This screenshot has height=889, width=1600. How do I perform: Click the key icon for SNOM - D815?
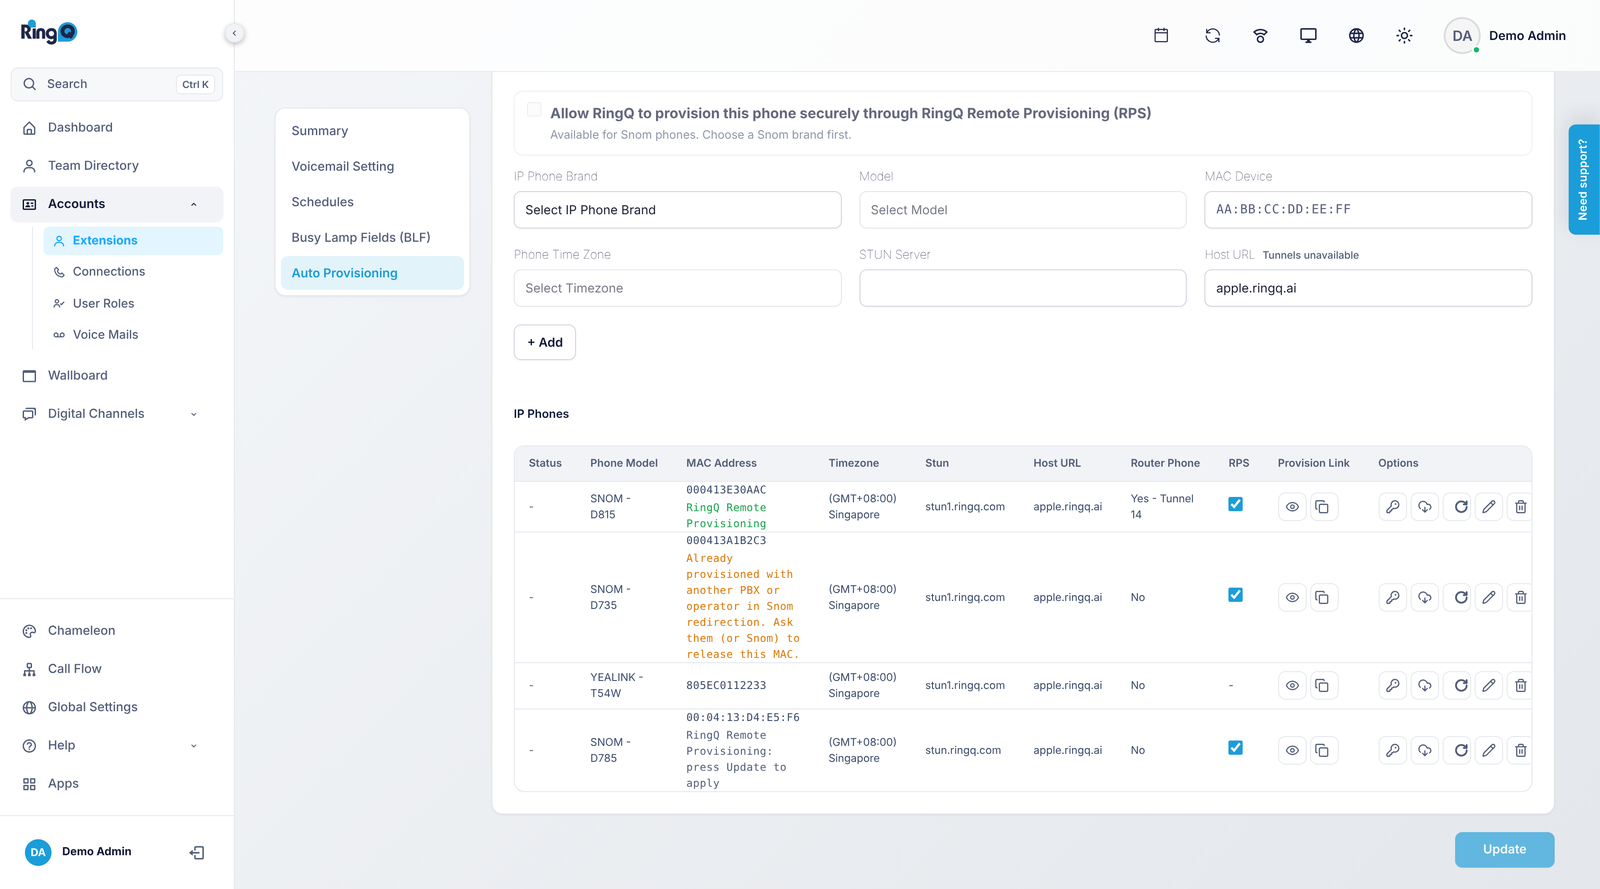tap(1393, 507)
